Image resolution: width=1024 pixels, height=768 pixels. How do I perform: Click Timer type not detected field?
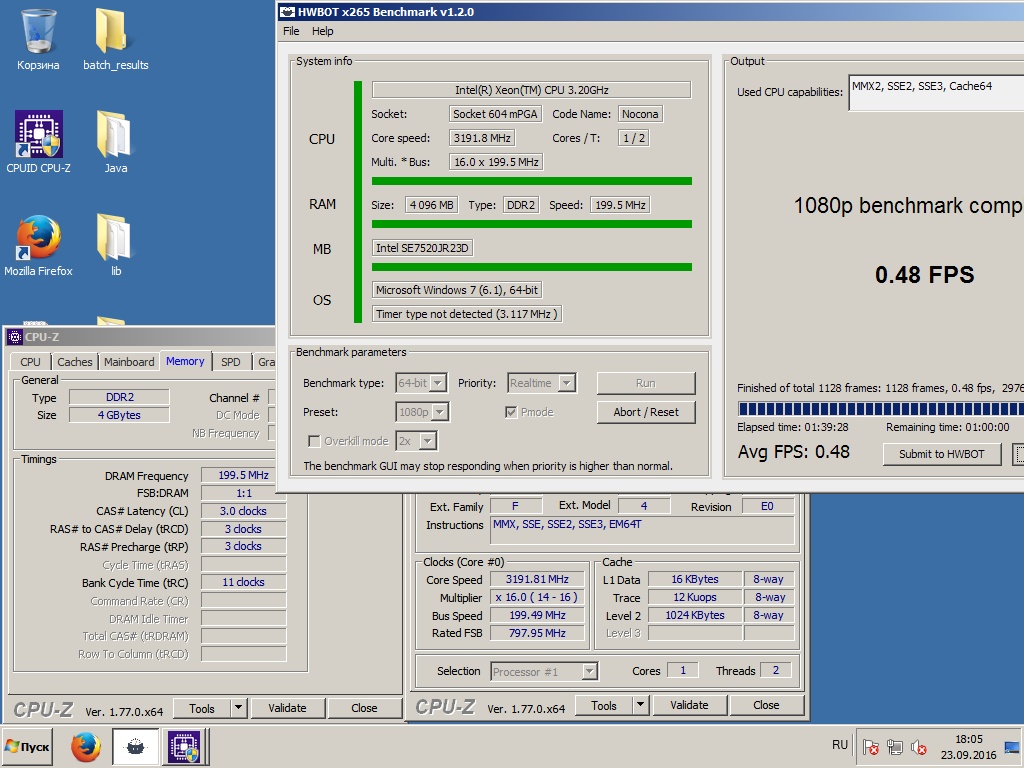coord(466,314)
